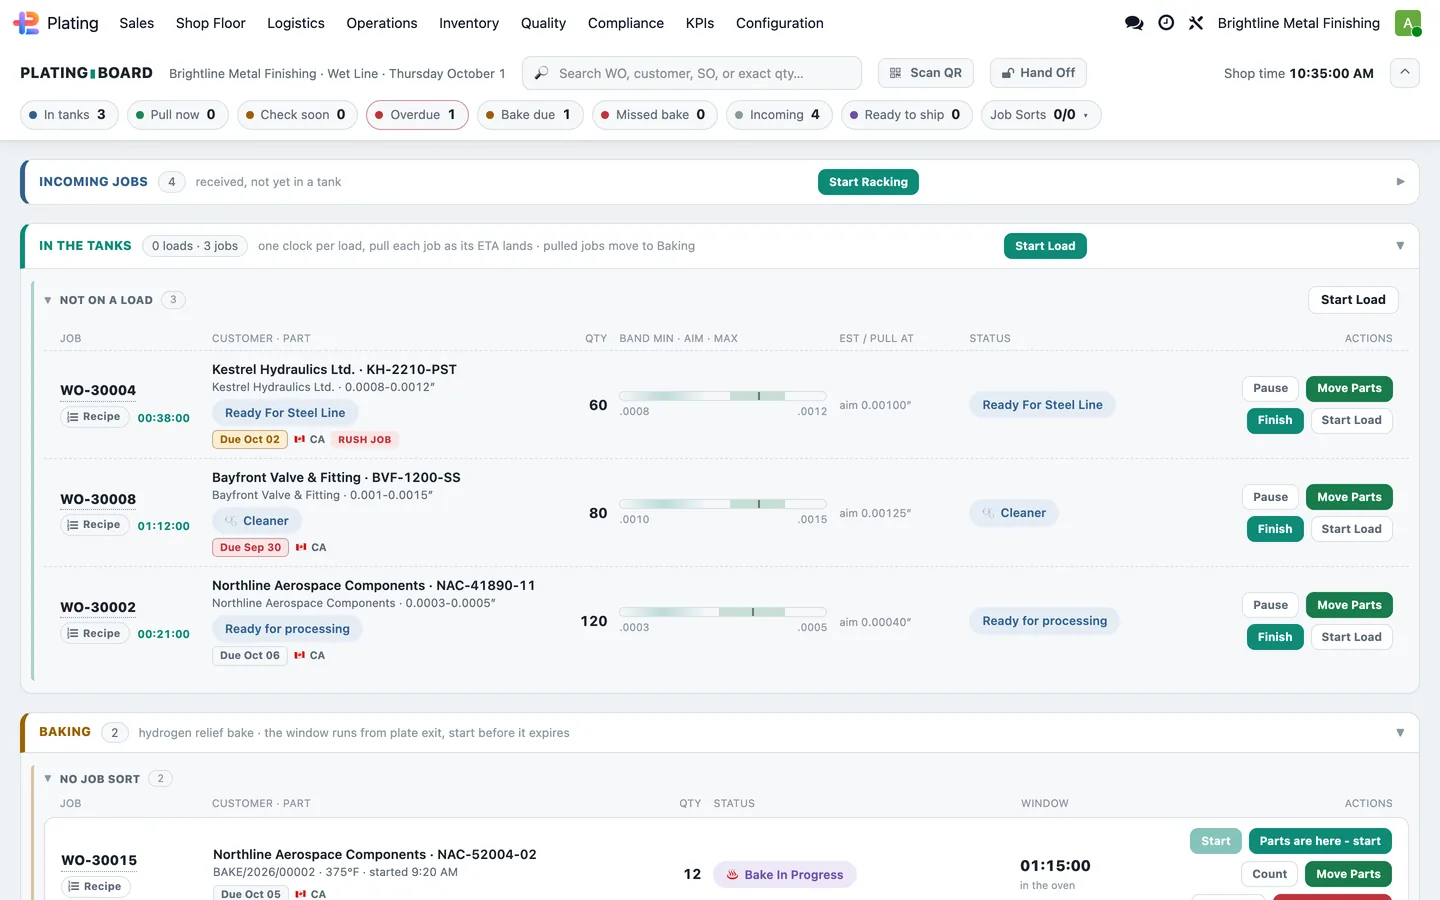Click the Plating app logo icon
Viewport: 1440px width, 900px height.
click(x=26, y=23)
